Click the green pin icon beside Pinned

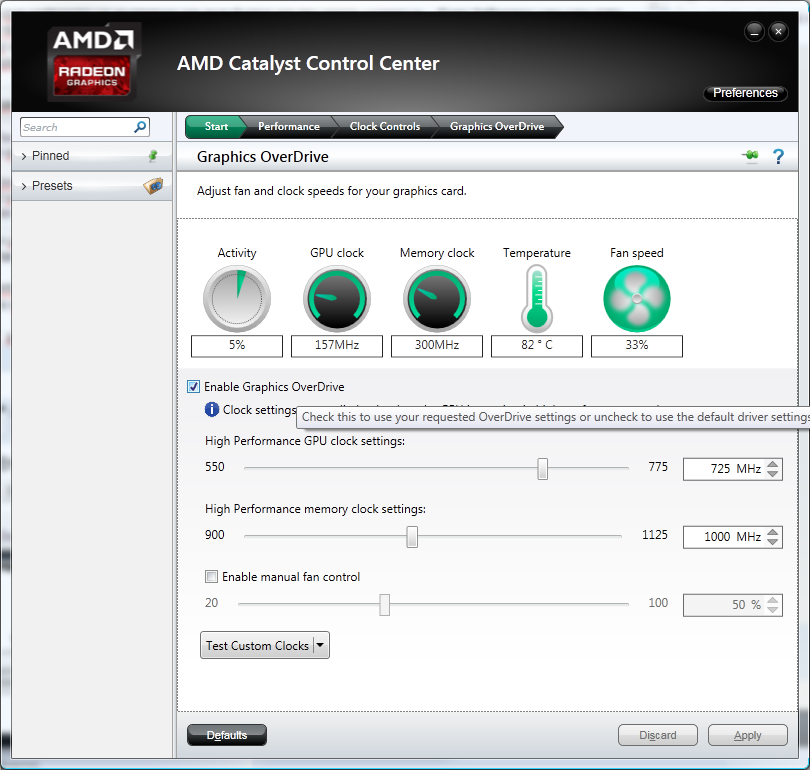click(153, 155)
